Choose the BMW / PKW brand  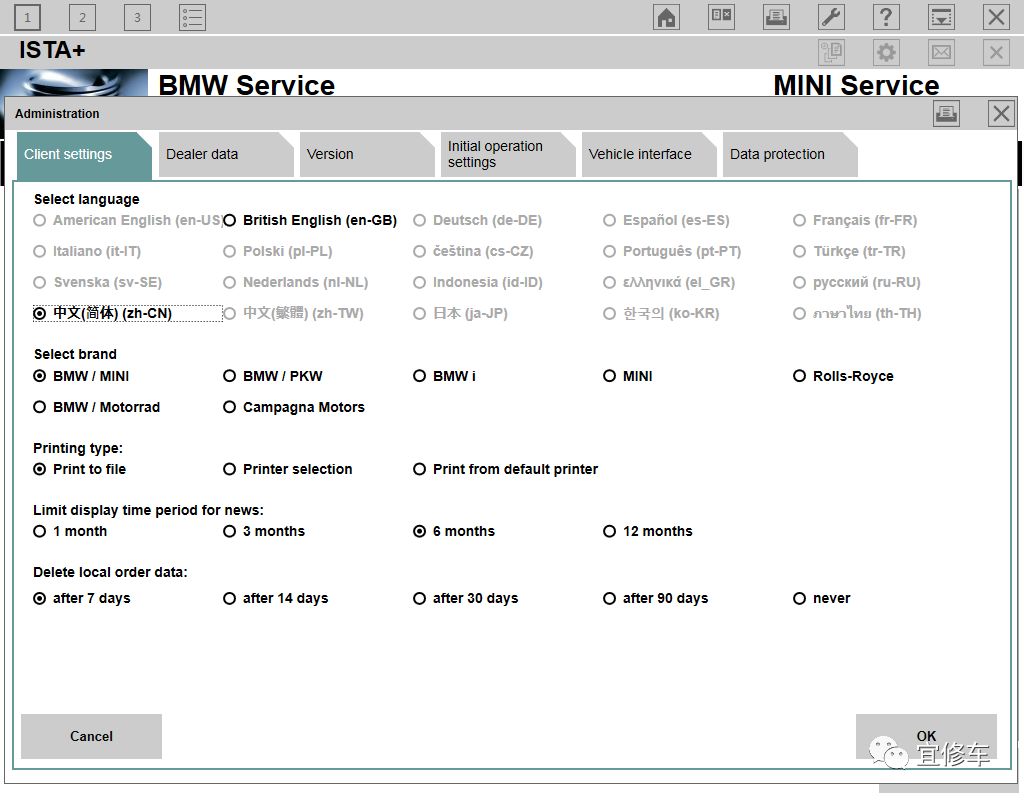point(273,376)
